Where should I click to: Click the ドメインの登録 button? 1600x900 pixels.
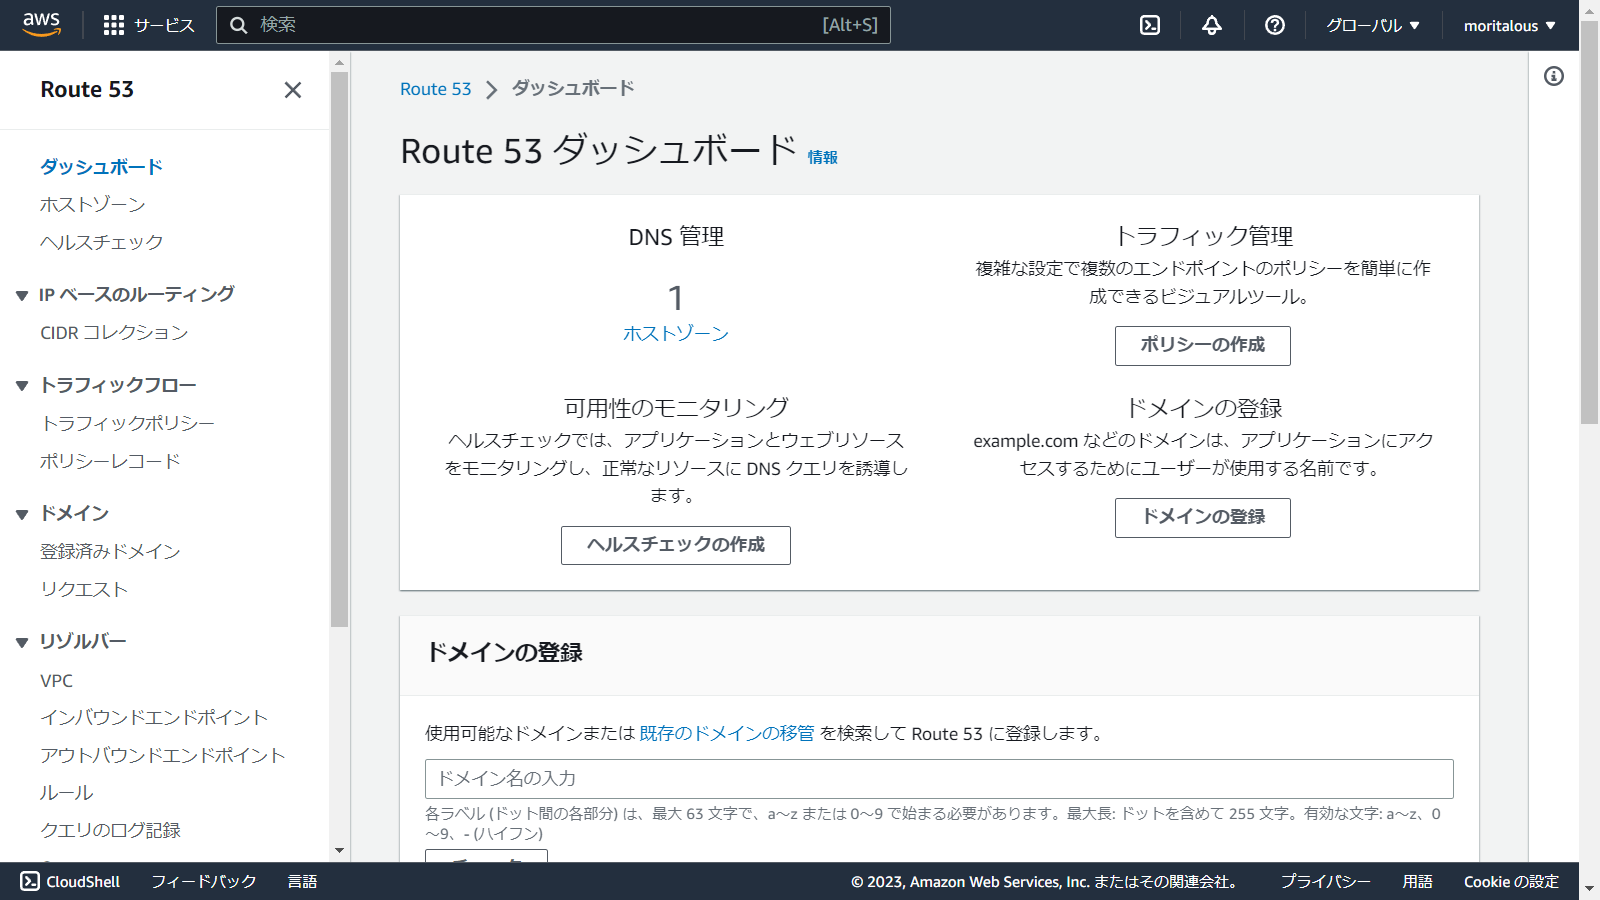tap(1202, 518)
